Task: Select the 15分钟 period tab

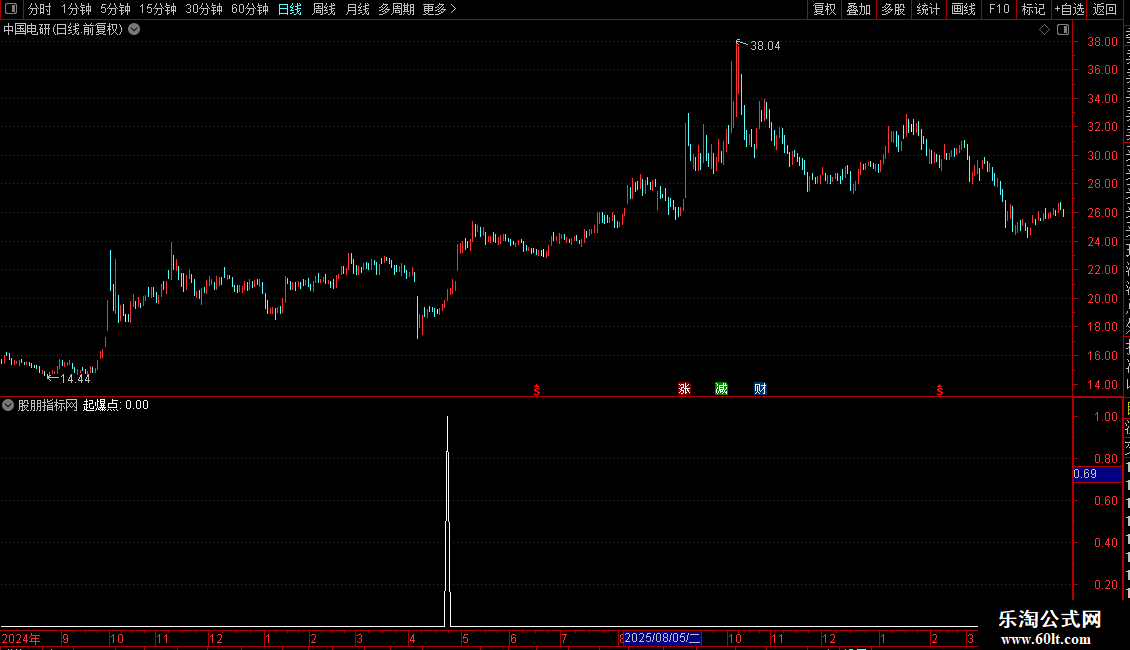Action: coord(157,9)
